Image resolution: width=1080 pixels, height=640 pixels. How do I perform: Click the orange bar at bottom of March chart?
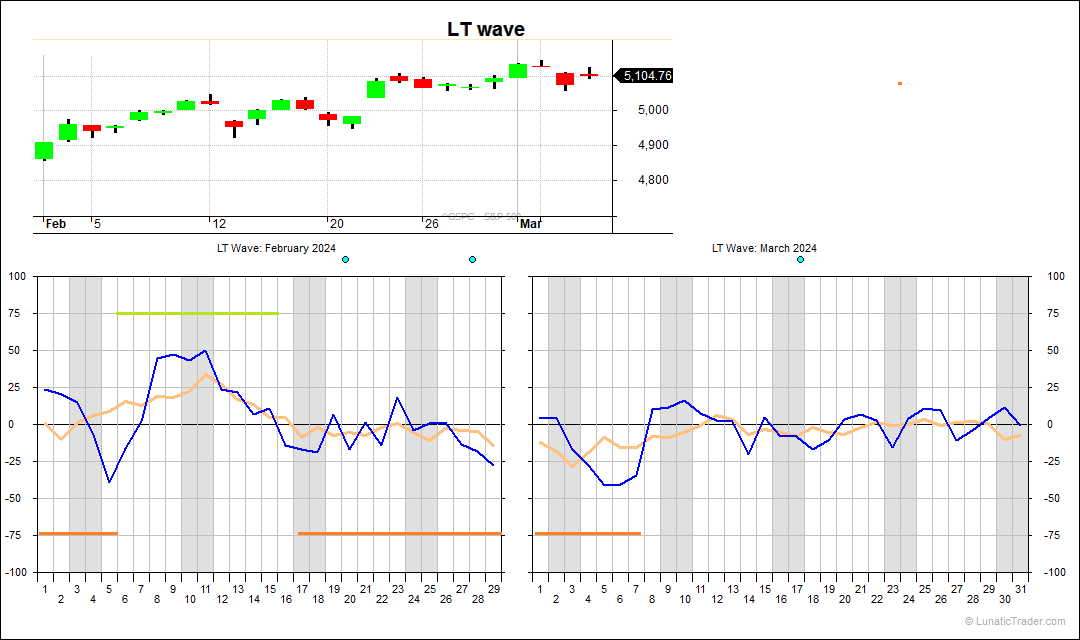[588, 533]
